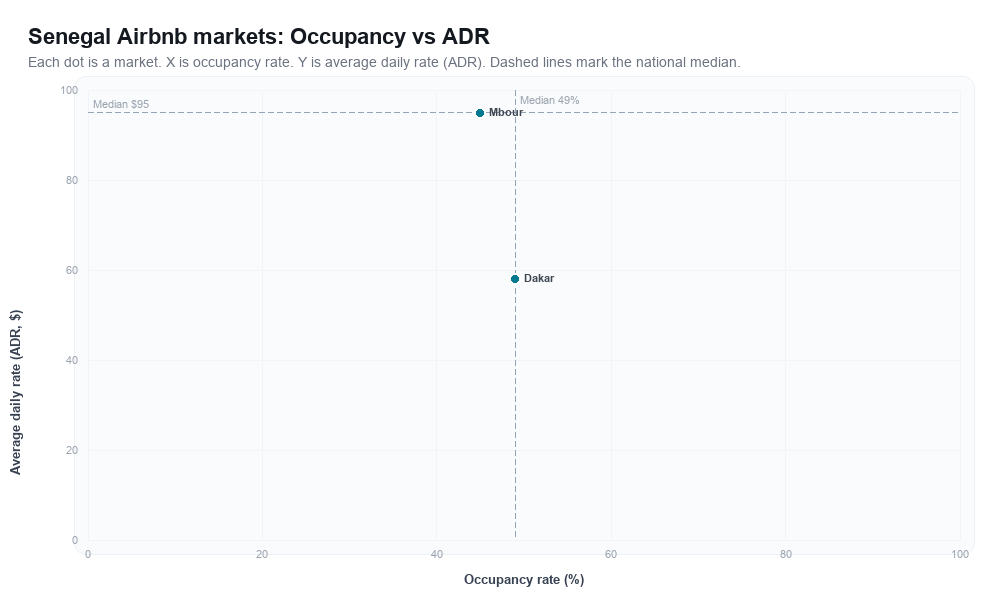Click the Mbour market data point

(x=480, y=113)
